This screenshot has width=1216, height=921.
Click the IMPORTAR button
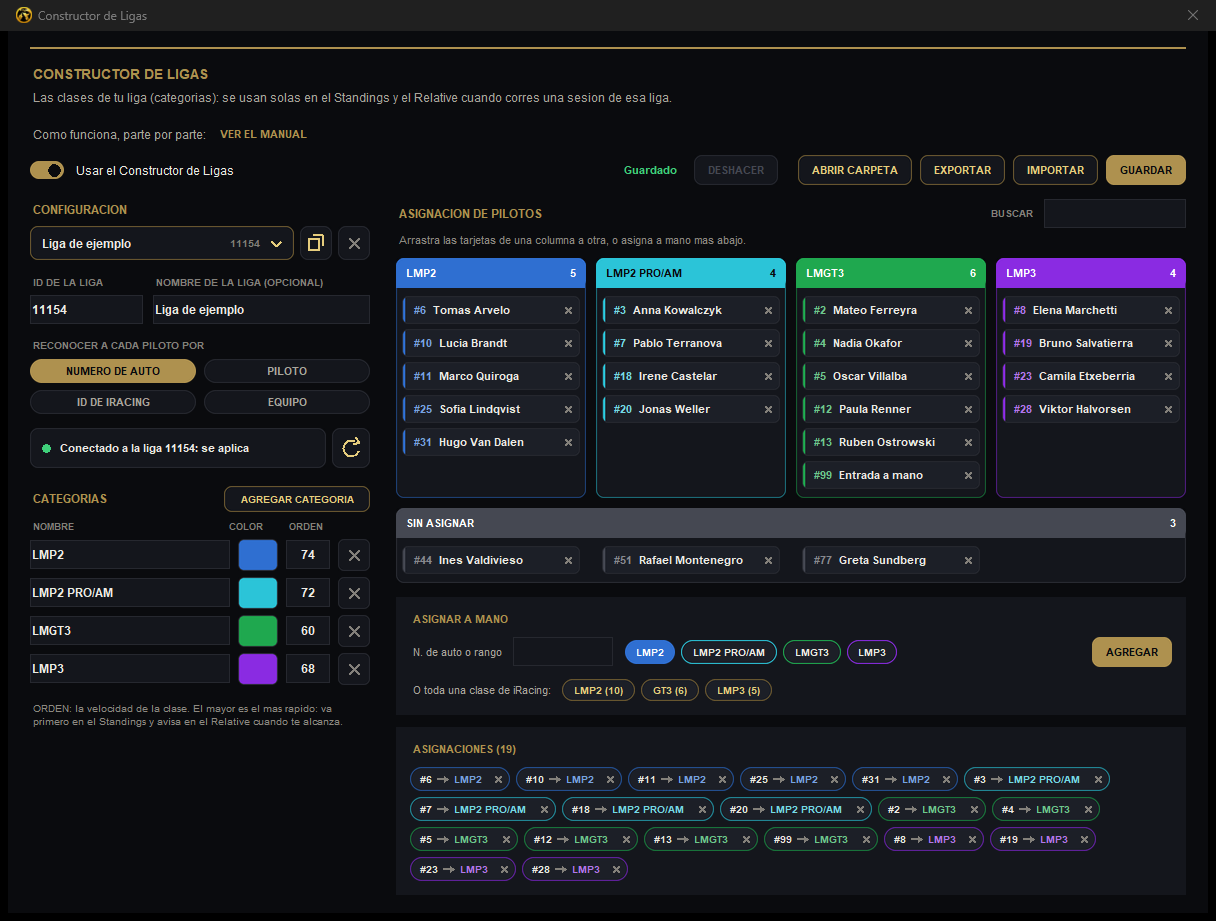1055,170
